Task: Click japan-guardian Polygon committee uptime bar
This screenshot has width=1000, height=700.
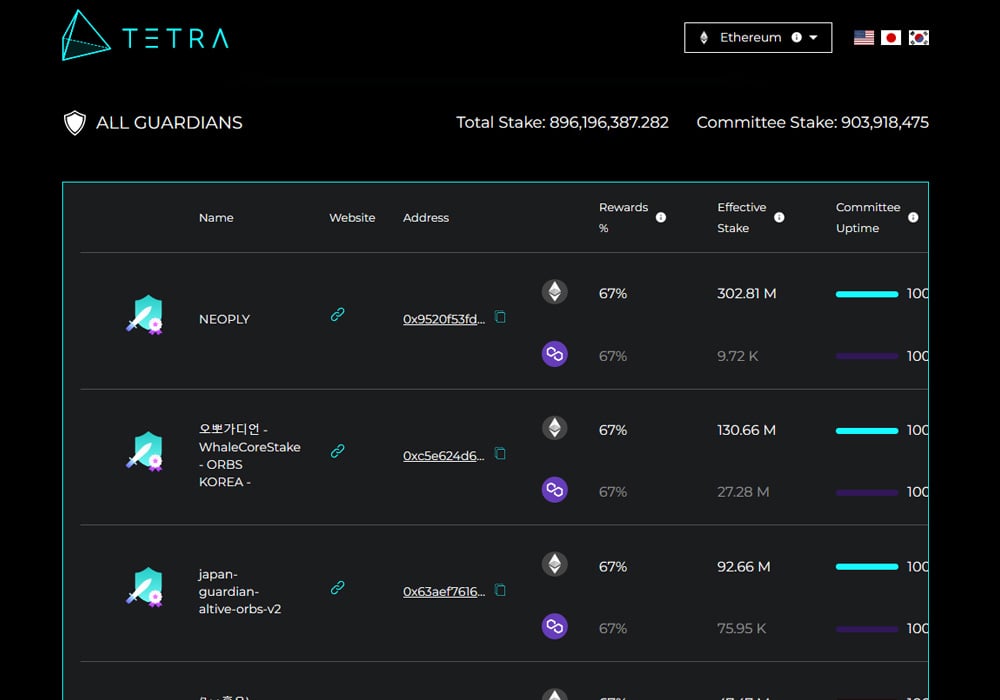Action: [867, 629]
